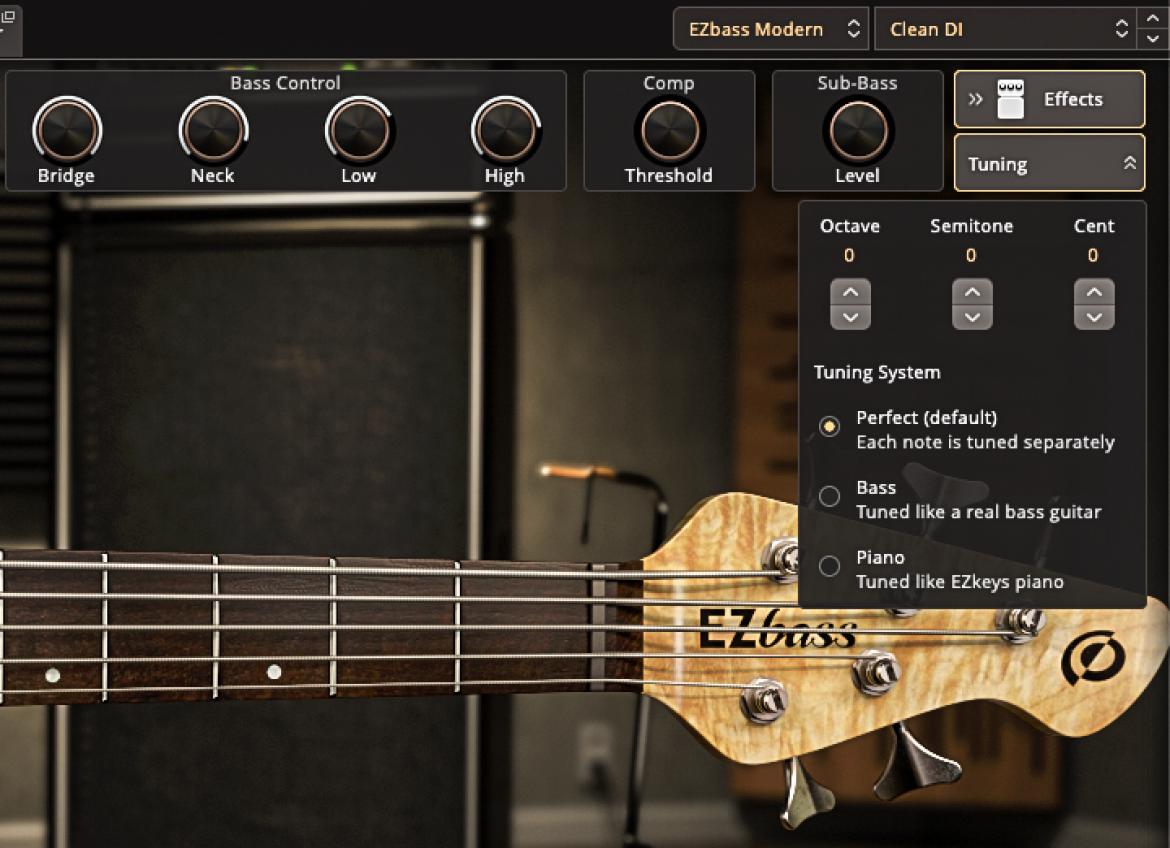This screenshot has height=848, width=1170.
Task: Click the Sub-Bass Level knob
Action: pos(857,130)
